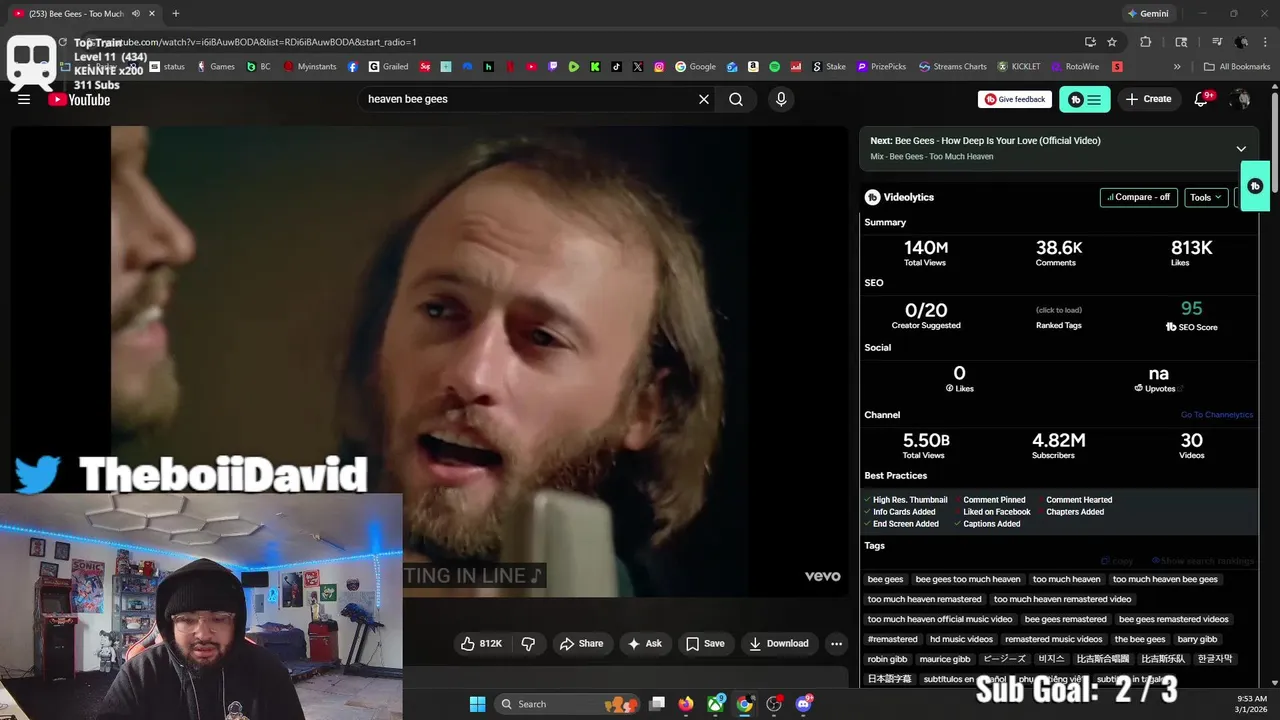Clear the search box text

coord(704,99)
